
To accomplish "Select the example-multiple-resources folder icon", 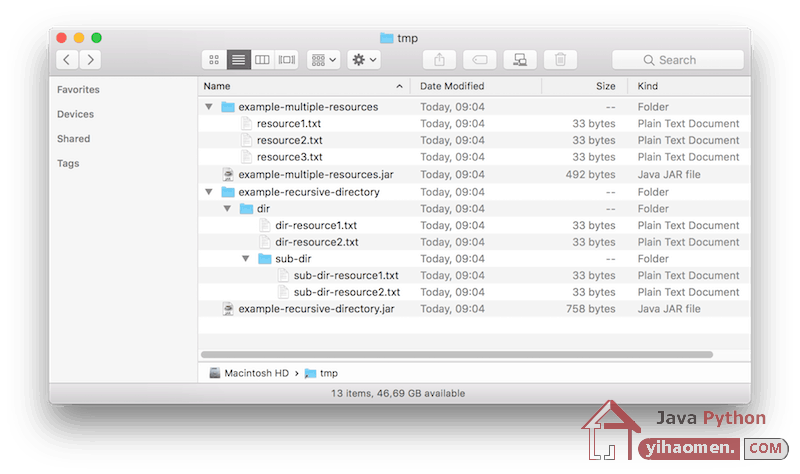I will pos(228,107).
